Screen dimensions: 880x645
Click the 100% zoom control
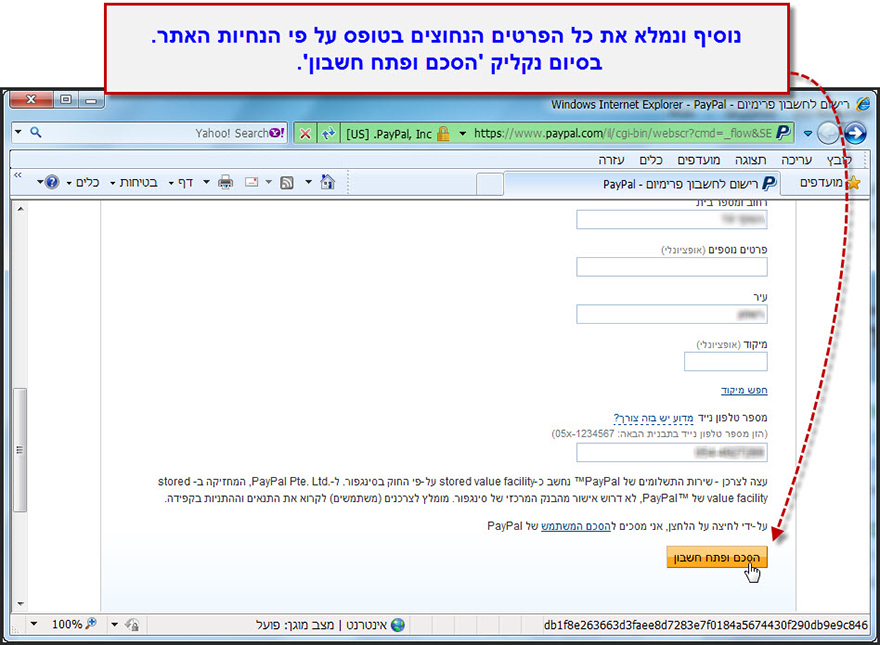pyautogui.click(x=68, y=624)
